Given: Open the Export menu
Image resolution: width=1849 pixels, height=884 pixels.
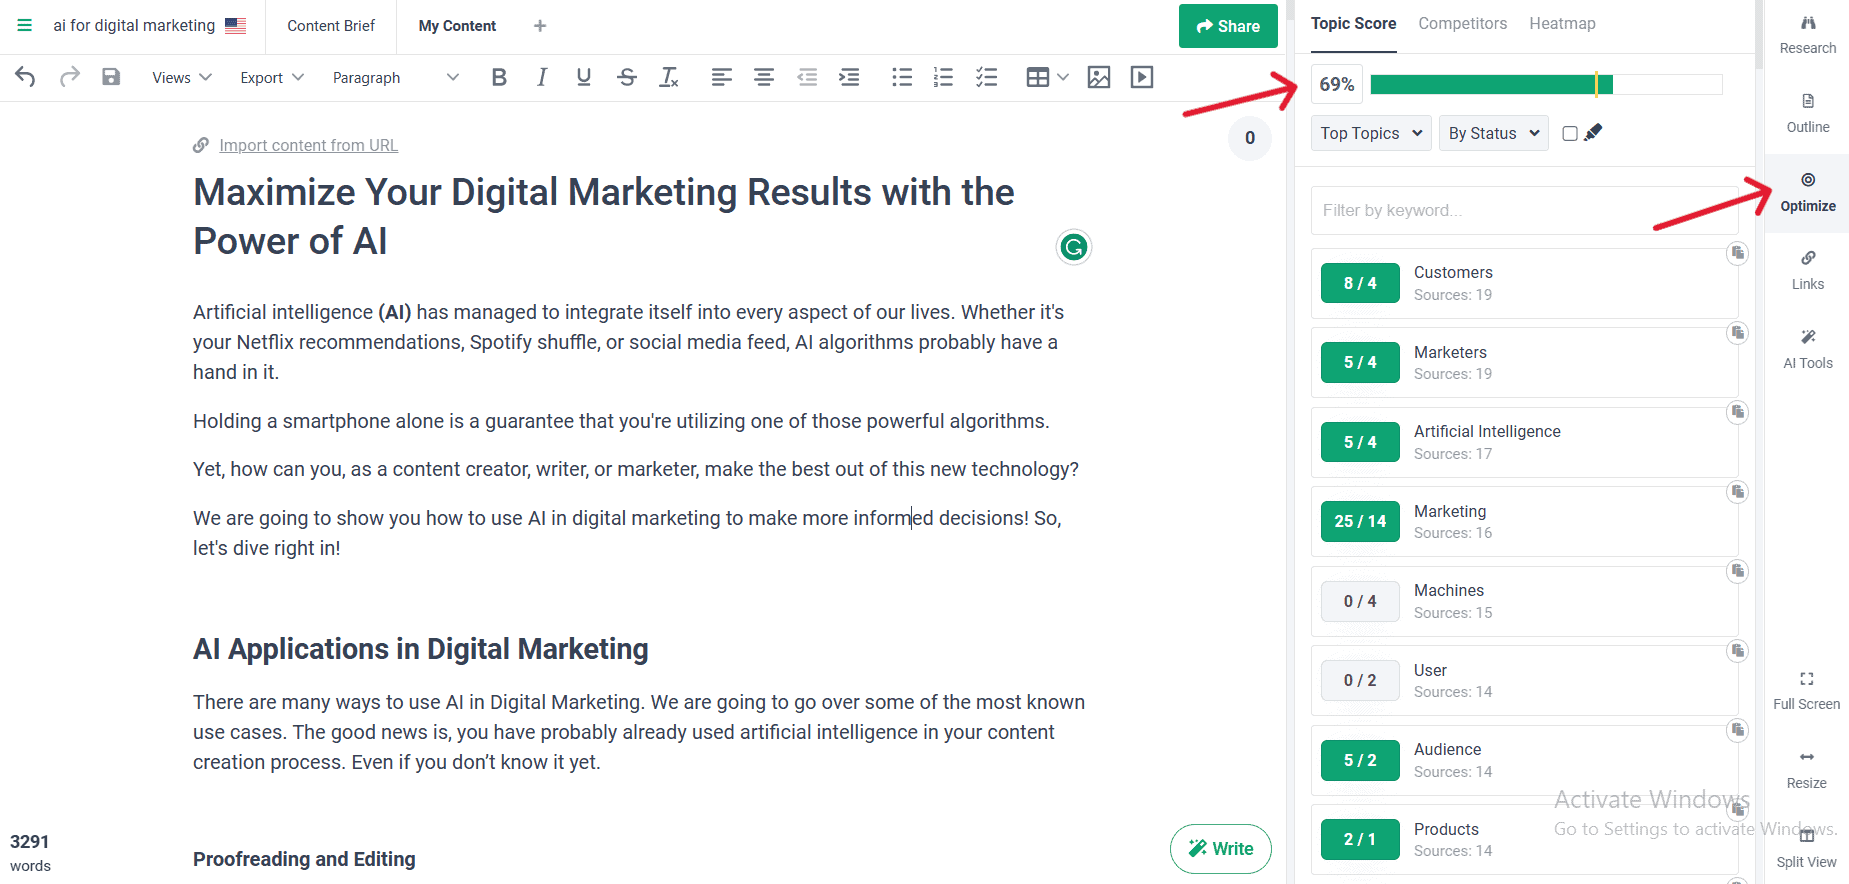Looking at the screenshot, I should [271, 77].
